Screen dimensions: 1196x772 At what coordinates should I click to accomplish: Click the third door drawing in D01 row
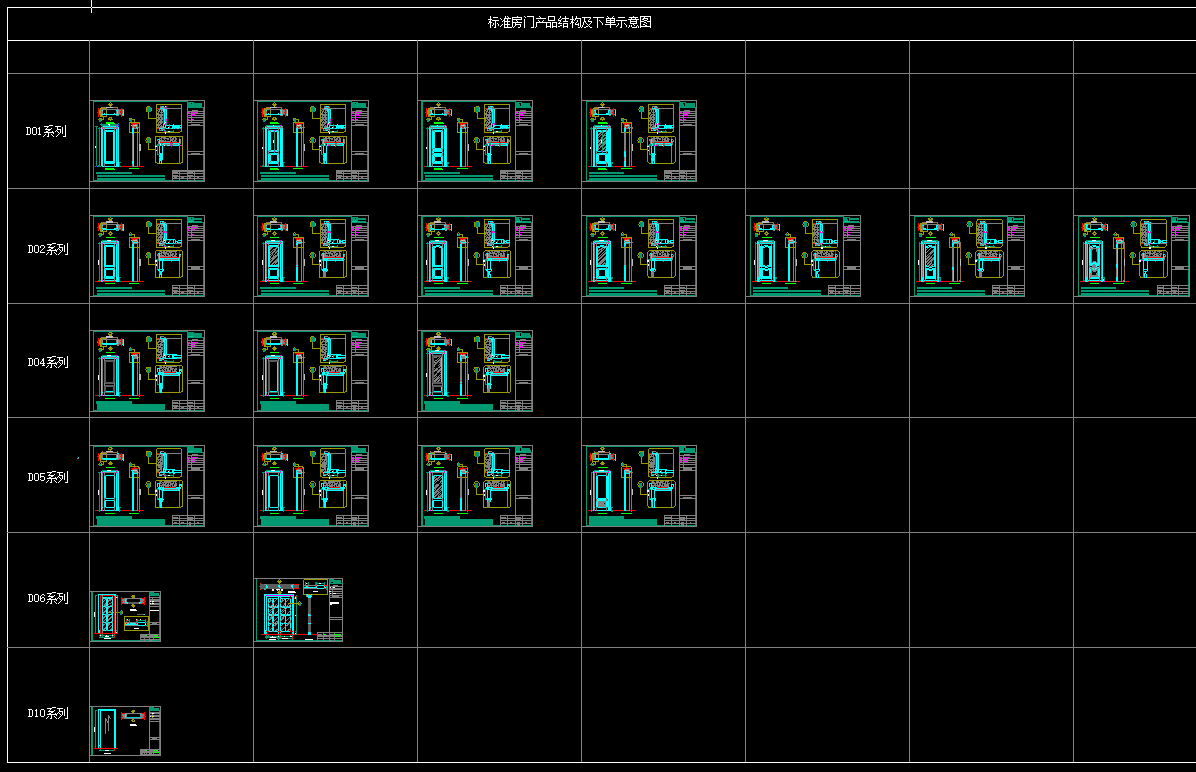click(x=476, y=141)
